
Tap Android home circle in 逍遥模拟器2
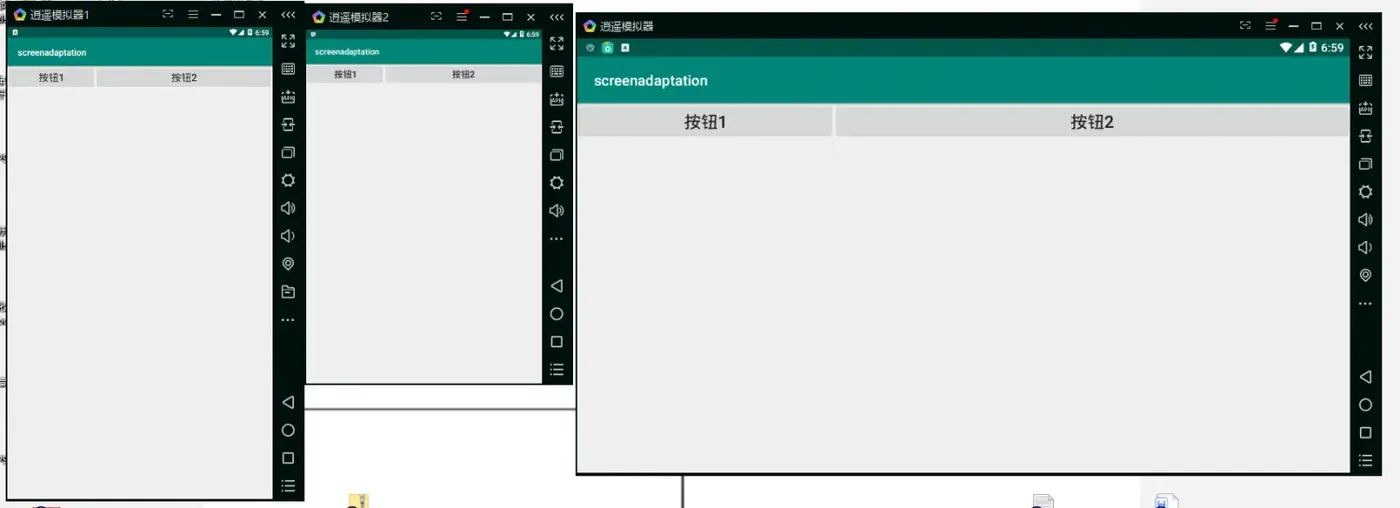(x=557, y=314)
